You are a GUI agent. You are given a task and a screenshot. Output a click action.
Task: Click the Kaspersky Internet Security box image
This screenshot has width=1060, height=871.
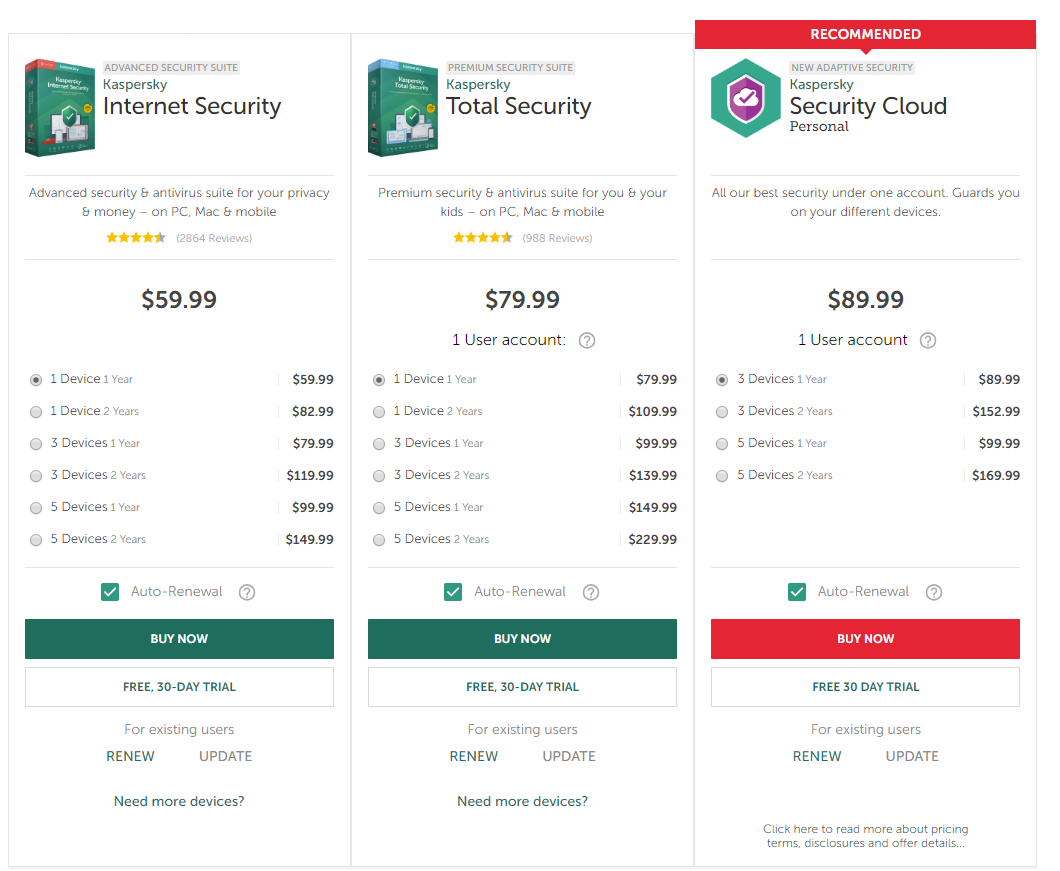(60, 107)
